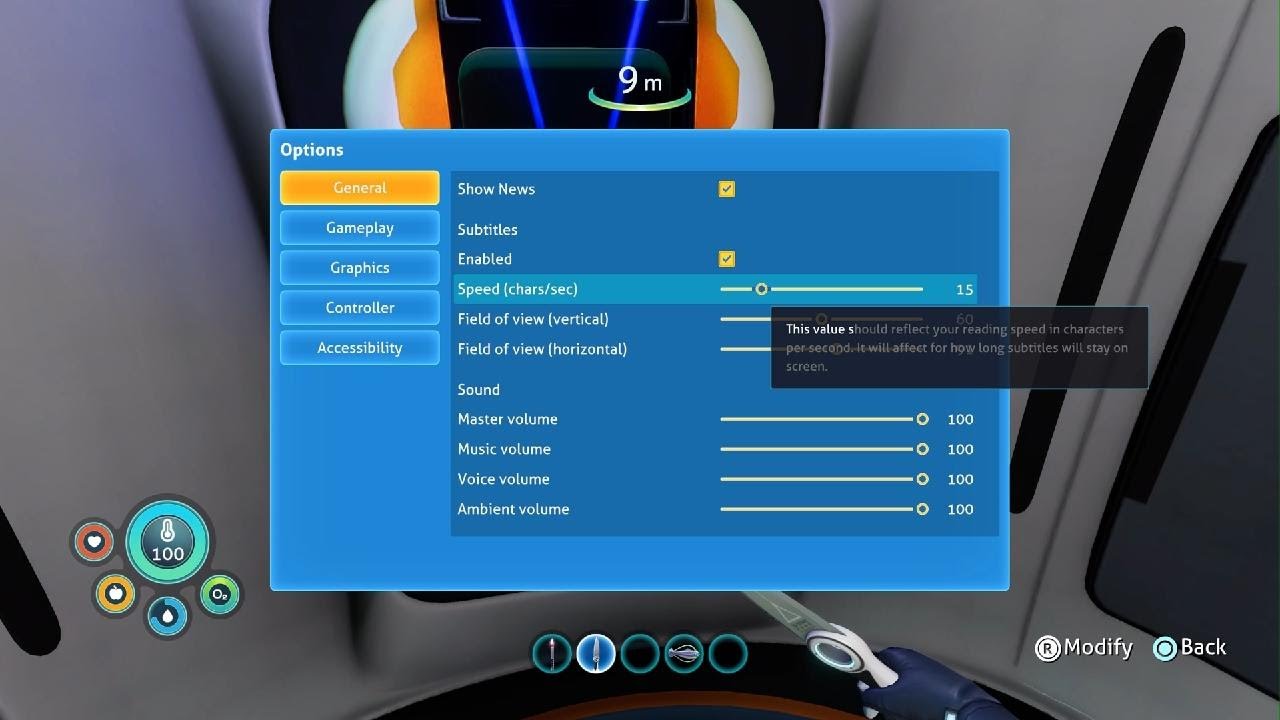This screenshot has width=1280, height=720.
Task: Go to the Accessibility tab
Action: tap(359, 348)
